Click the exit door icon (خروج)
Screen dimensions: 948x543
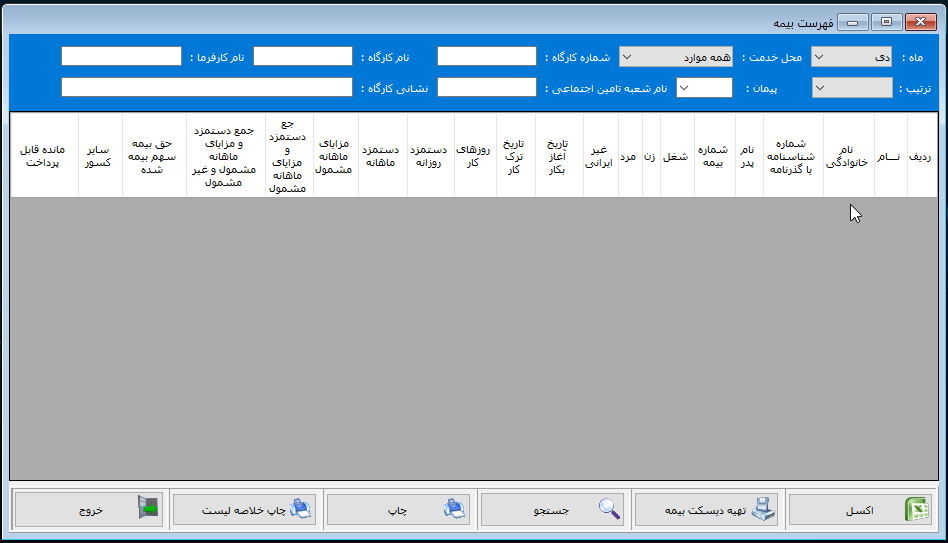coord(147,510)
